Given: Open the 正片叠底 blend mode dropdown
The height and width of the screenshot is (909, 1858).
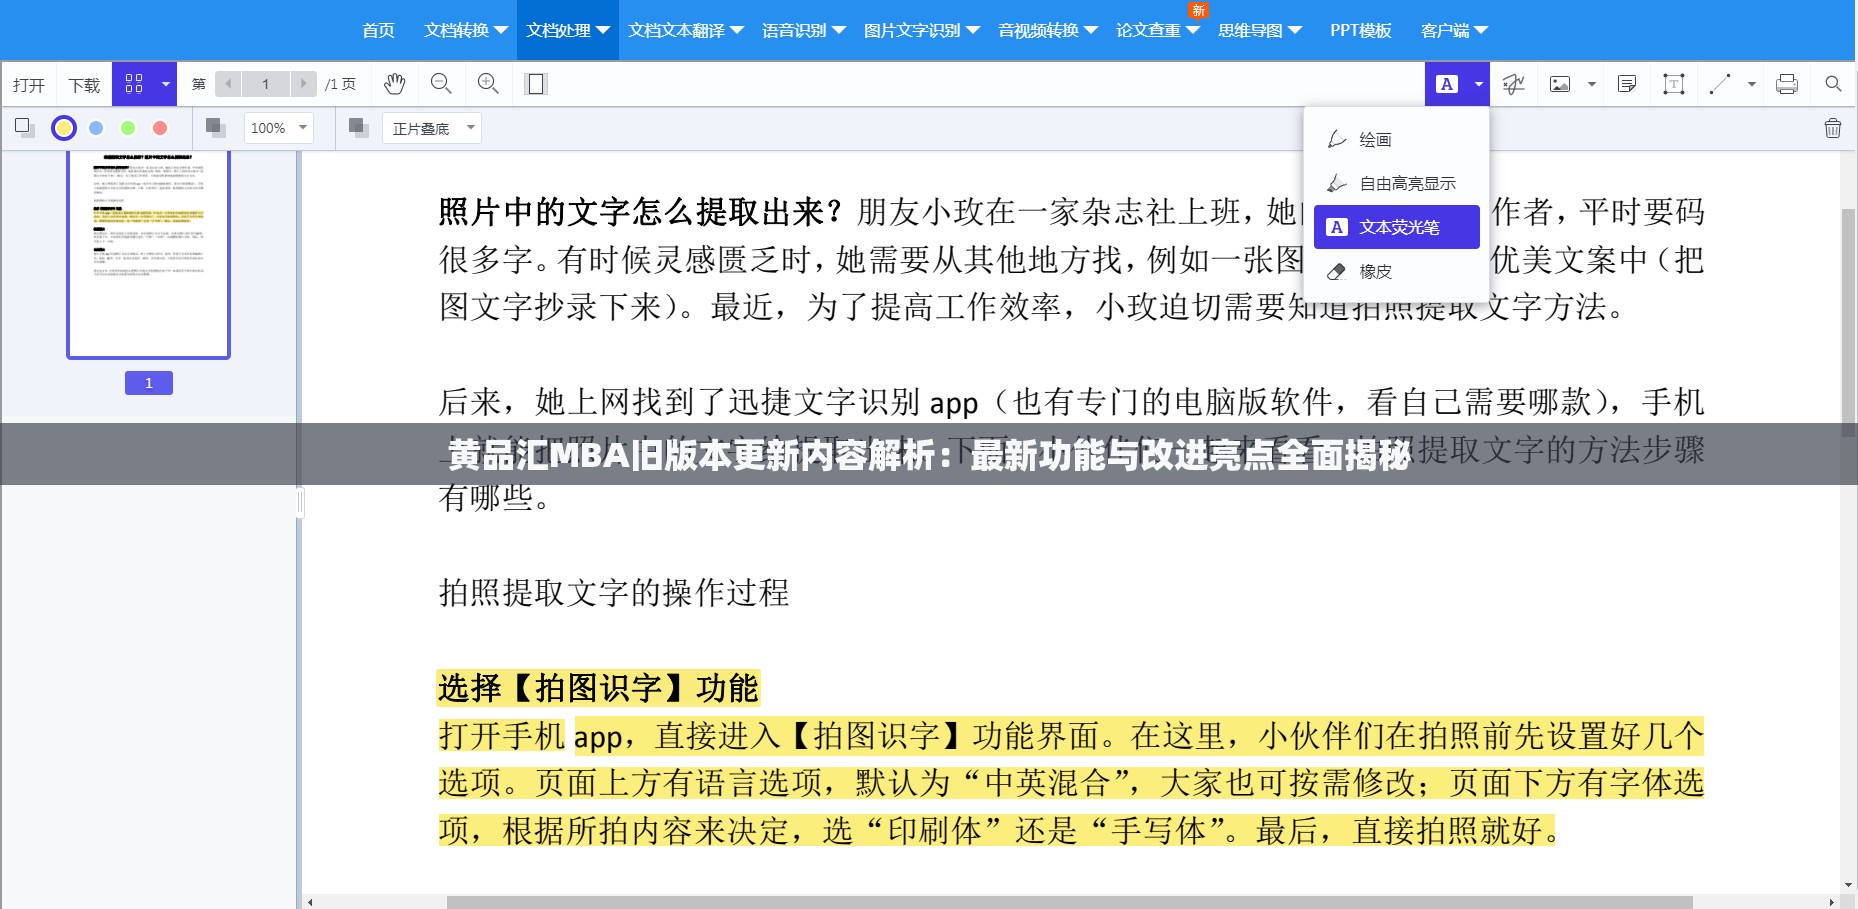Looking at the screenshot, I should [x=431, y=128].
